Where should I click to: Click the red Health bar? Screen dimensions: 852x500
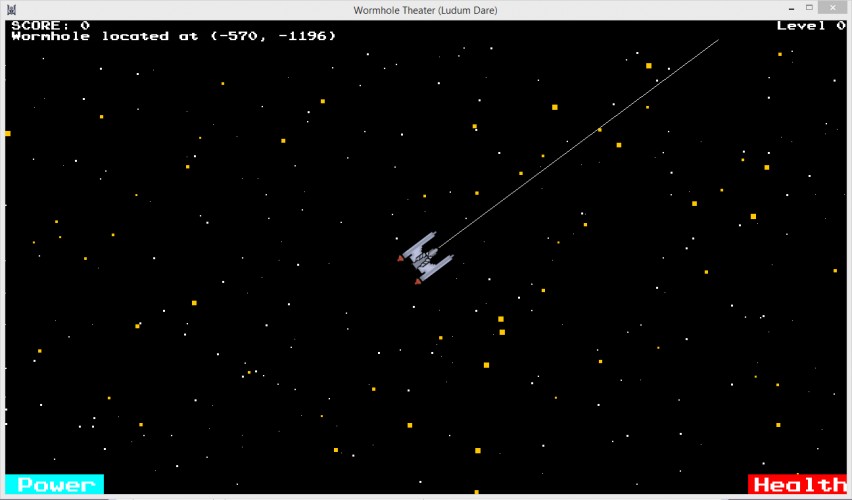[x=797, y=484]
